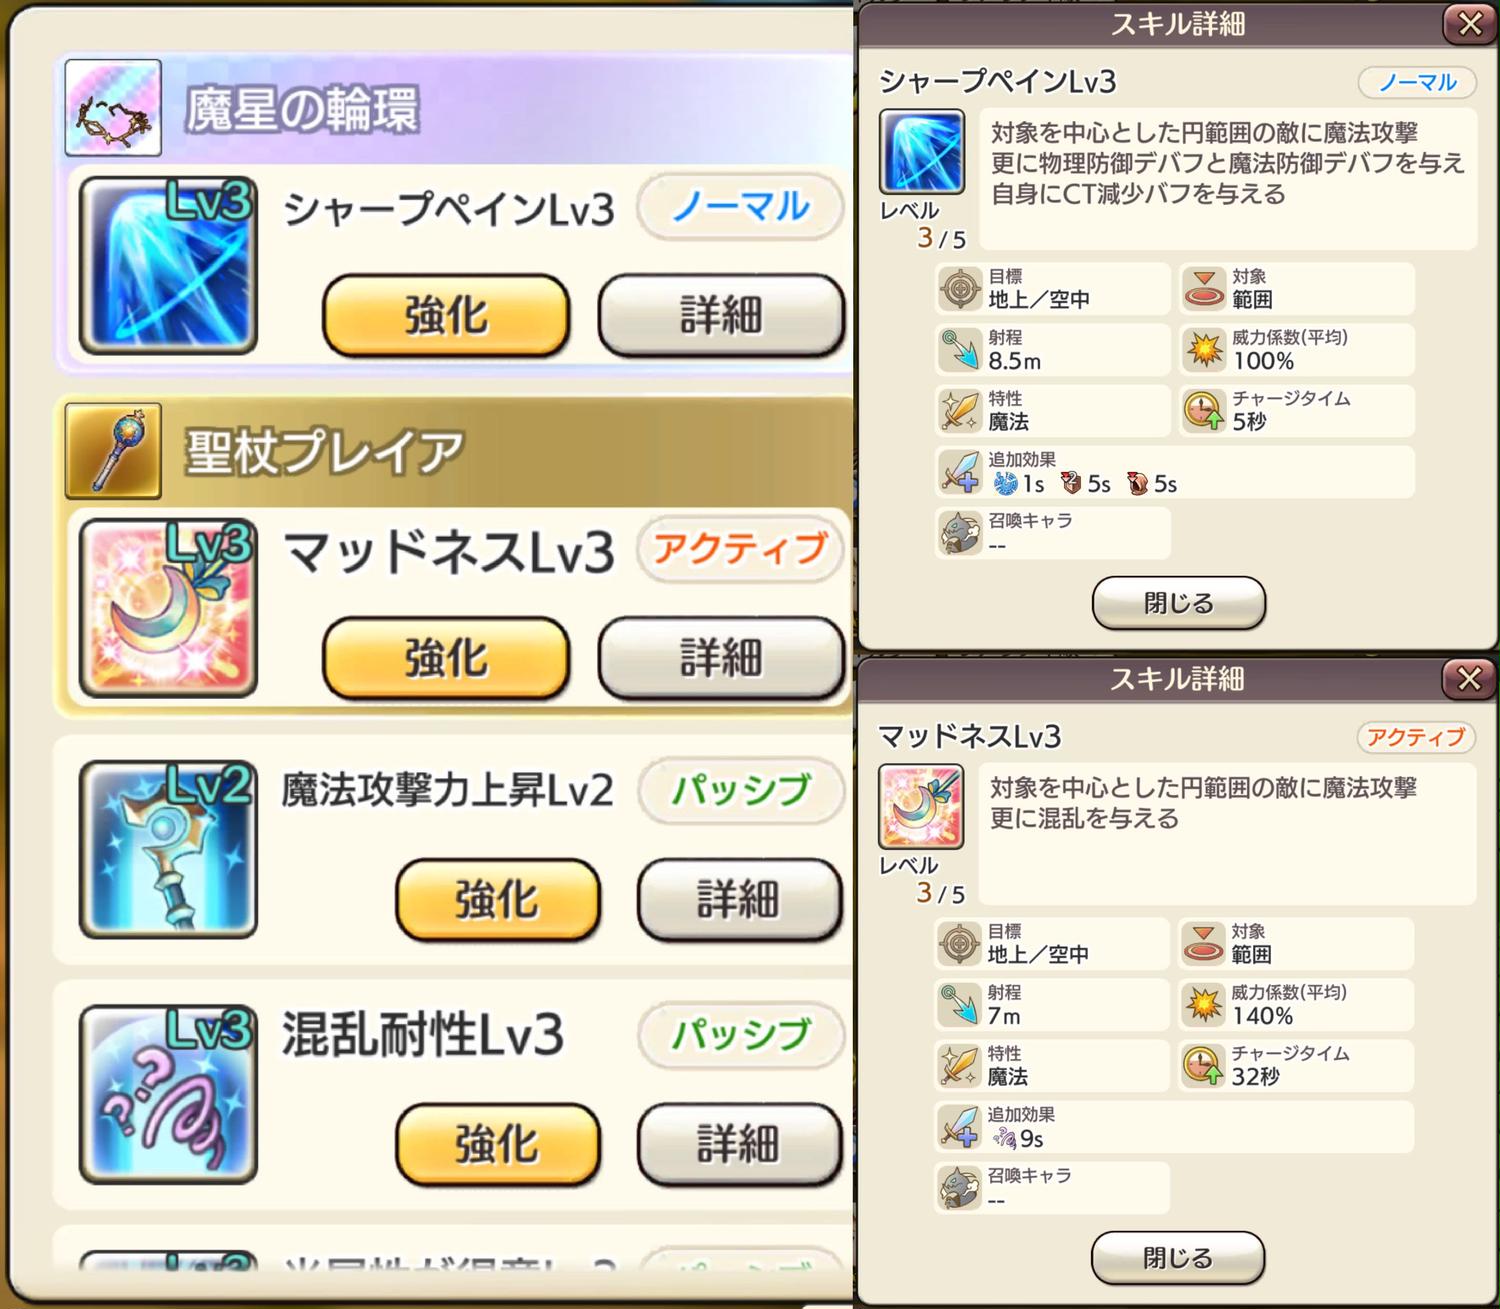The height and width of the screenshot is (1309, 1500).
Task: Open 詳細 for 魔法攻撃力上昇Lv2
Action: [739, 900]
